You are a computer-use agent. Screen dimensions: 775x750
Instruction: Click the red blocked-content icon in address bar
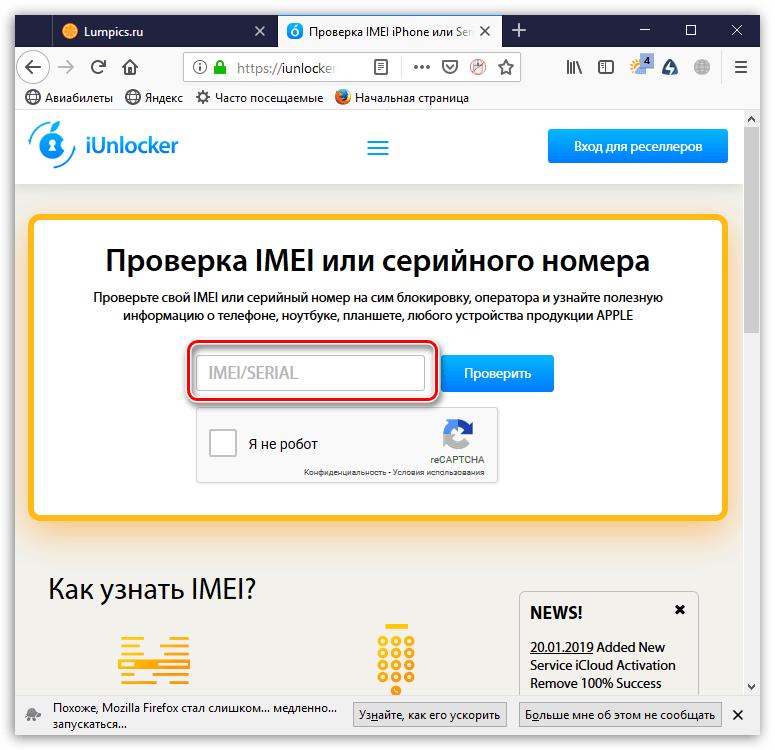[x=478, y=67]
